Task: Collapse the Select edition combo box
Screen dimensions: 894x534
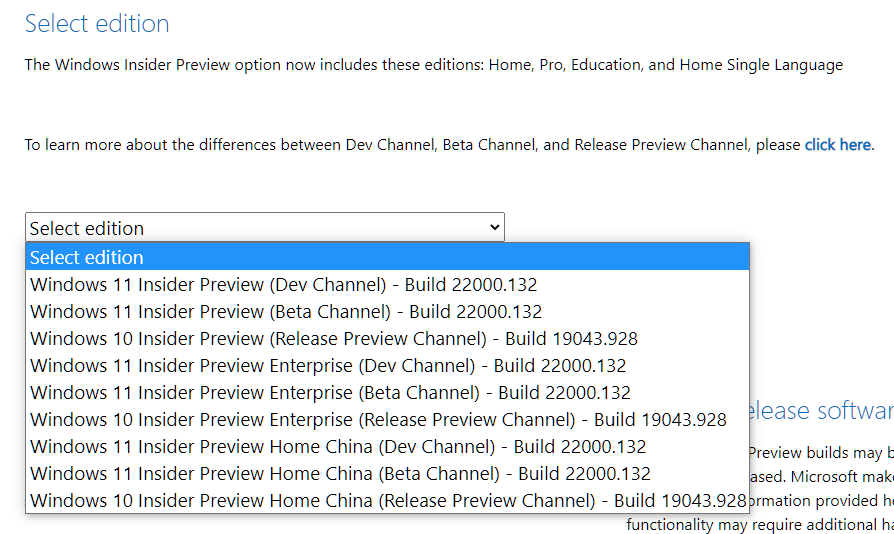Action: click(265, 227)
